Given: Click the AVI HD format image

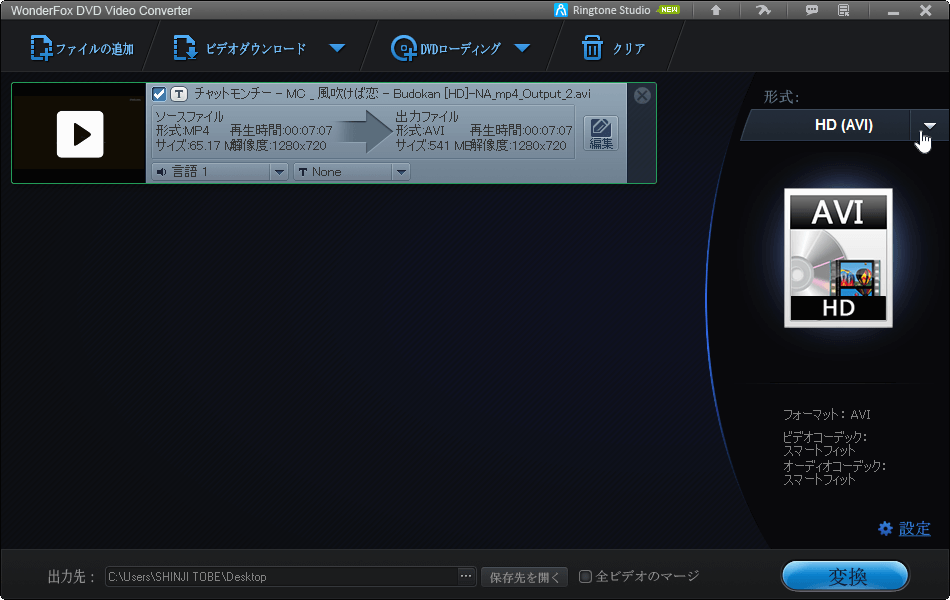Looking at the screenshot, I should (x=839, y=258).
